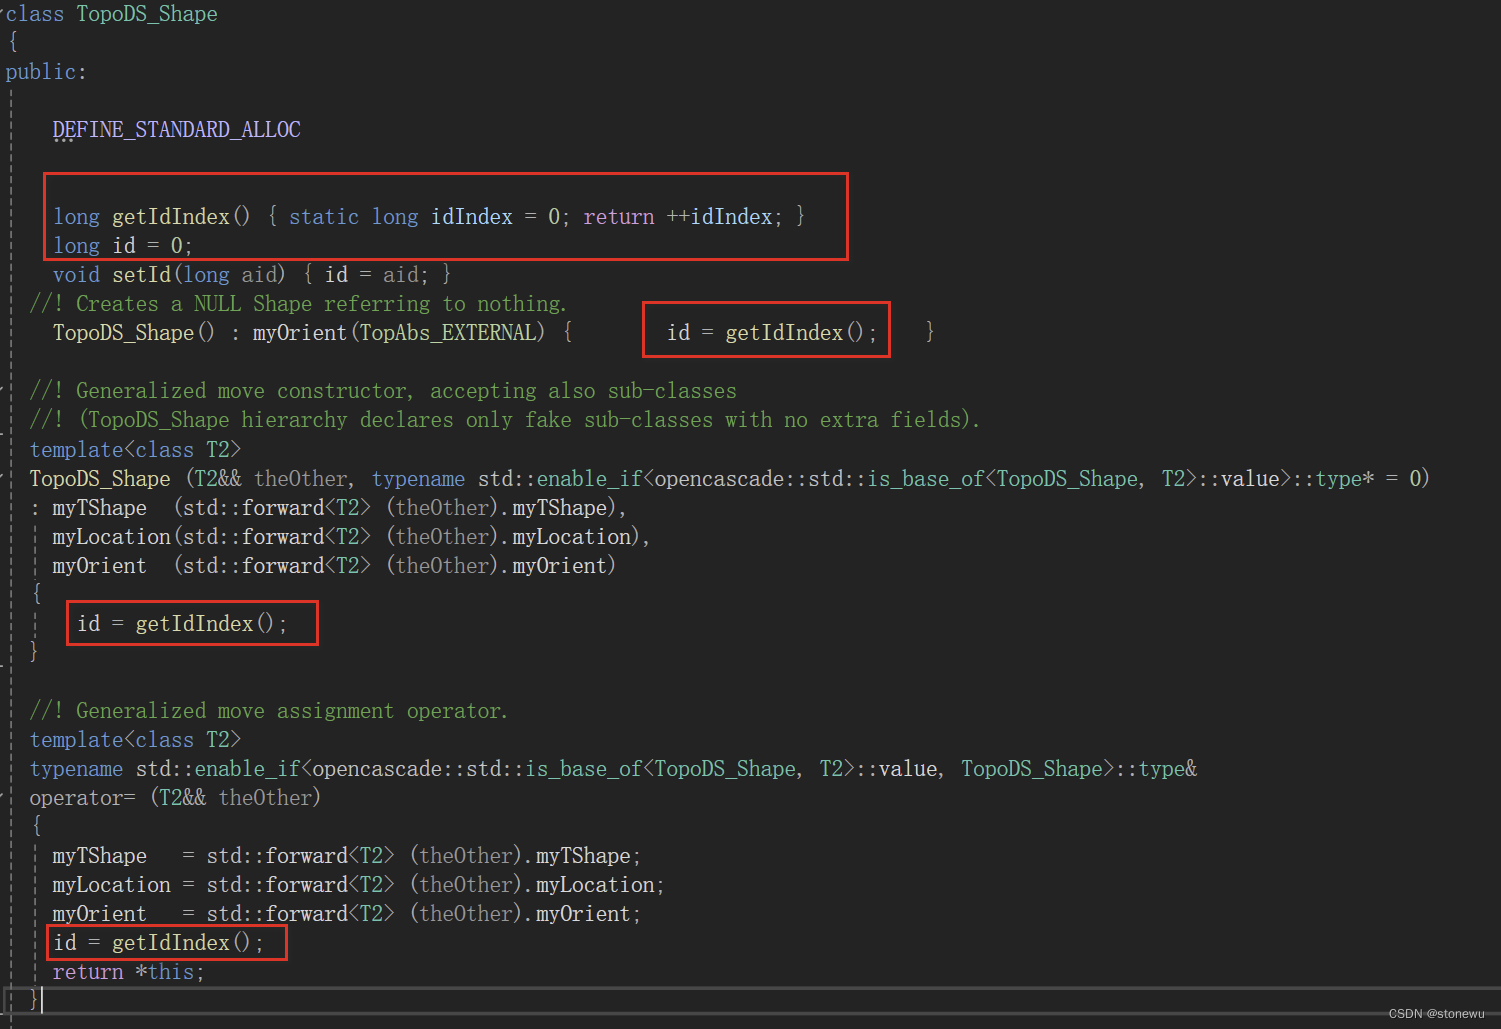Viewport: 1501px width, 1029px height.
Task: Click 'TopoDS_Shape()' default constructor name
Action: pos(134,333)
